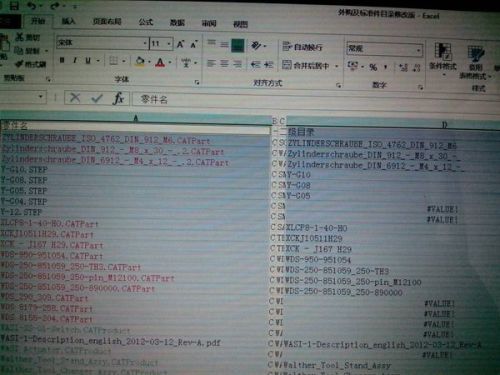Switch to the 数据 Data tab

pos(177,23)
